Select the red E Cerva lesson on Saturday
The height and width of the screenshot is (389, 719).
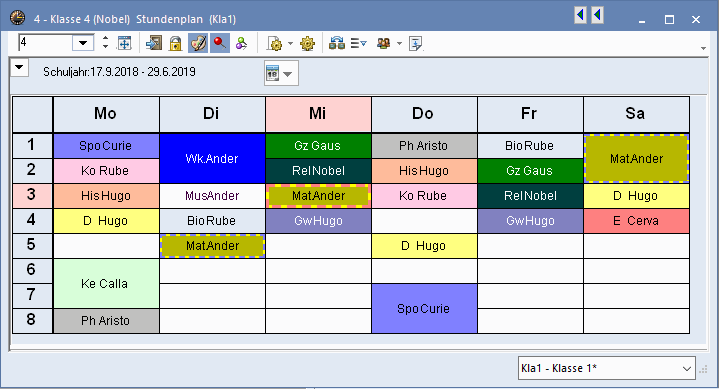pyautogui.click(x=636, y=221)
